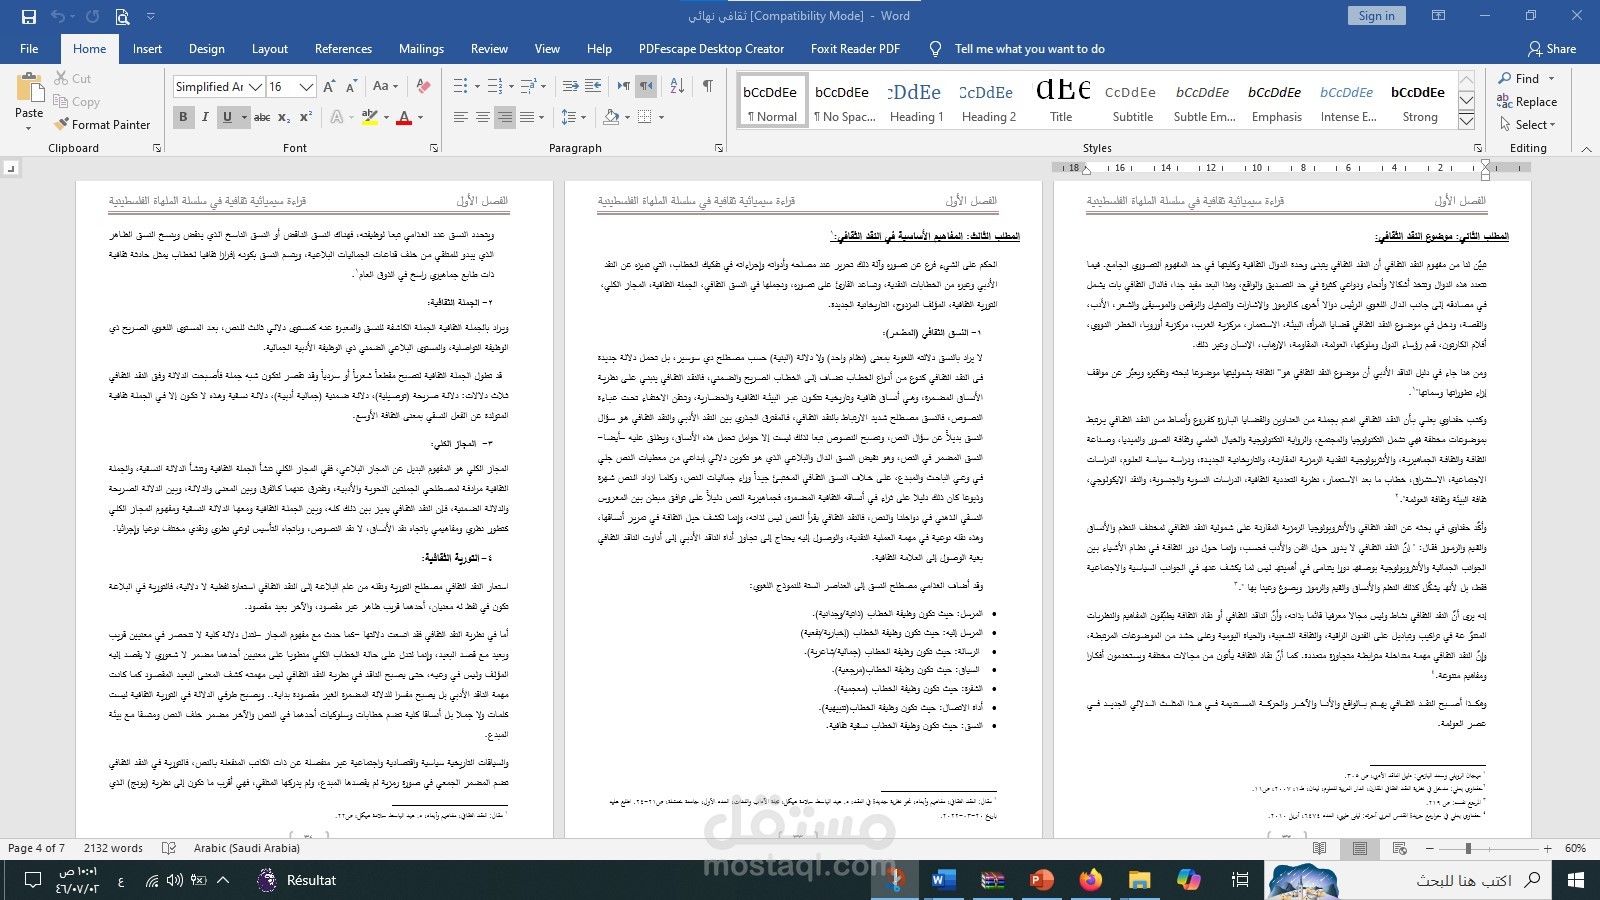1600x900 pixels.
Task: Toggle Bold formatting
Action: click(183, 117)
